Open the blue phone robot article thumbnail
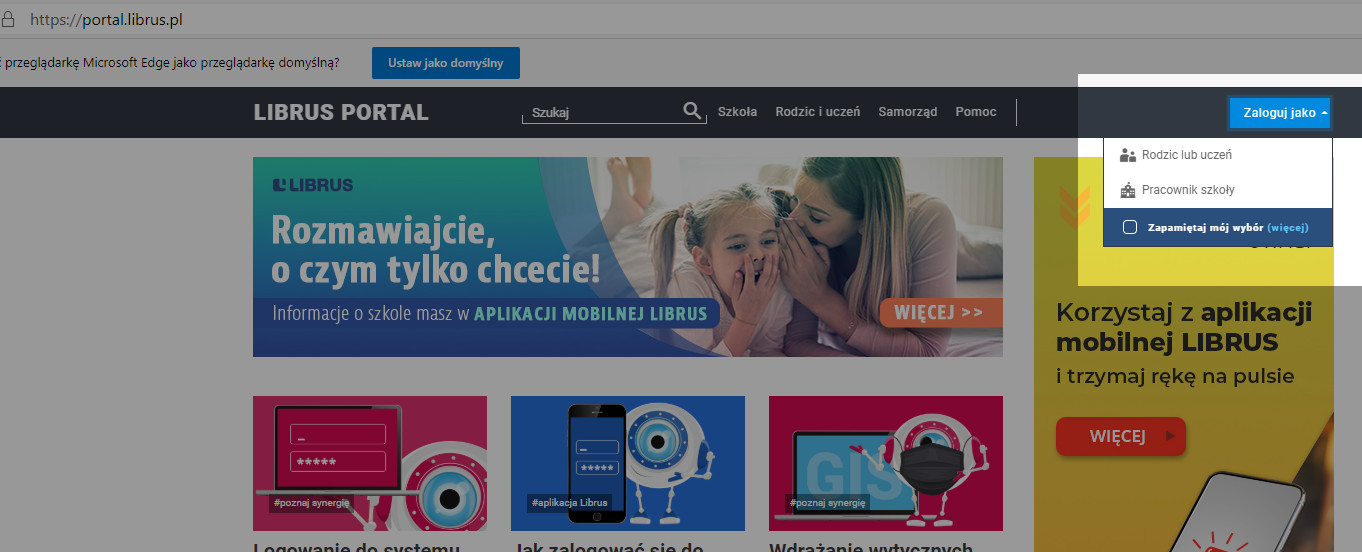The height and width of the screenshot is (552, 1362). point(628,463)
